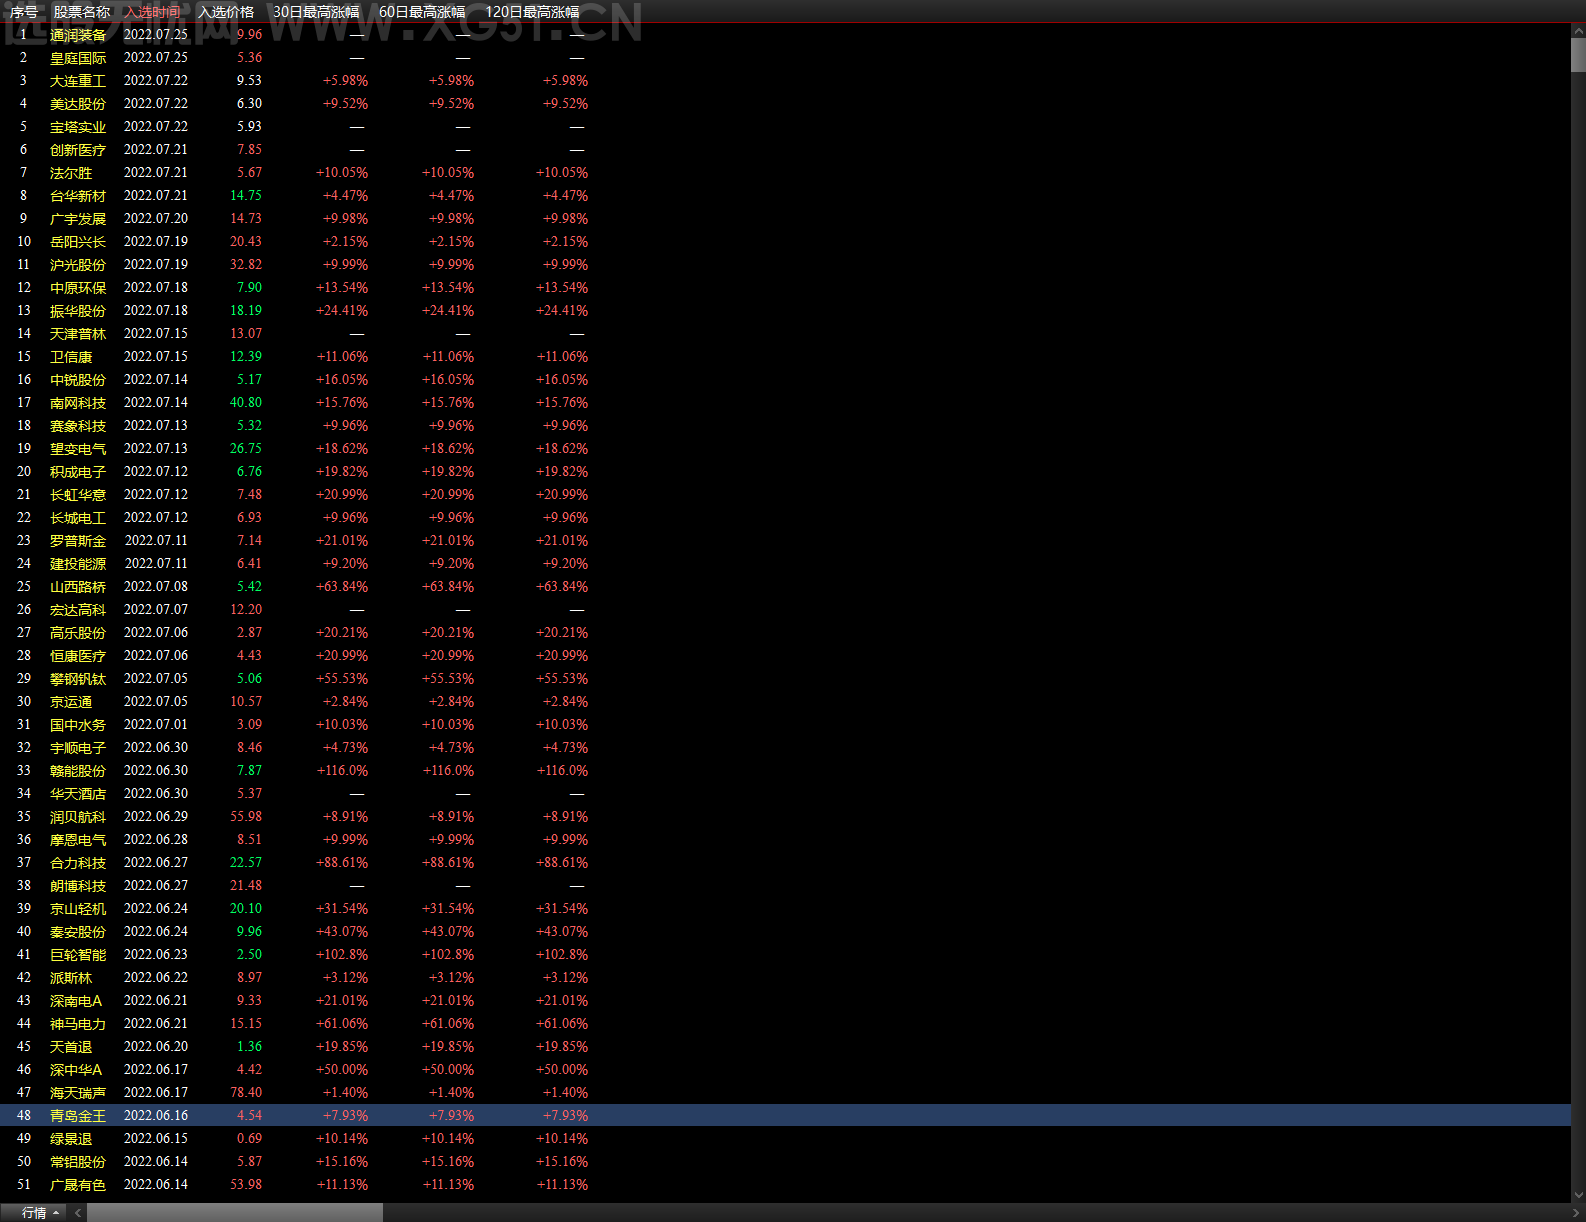
Task: Select stock 沪光股份
Action: [x=78, y=265]
